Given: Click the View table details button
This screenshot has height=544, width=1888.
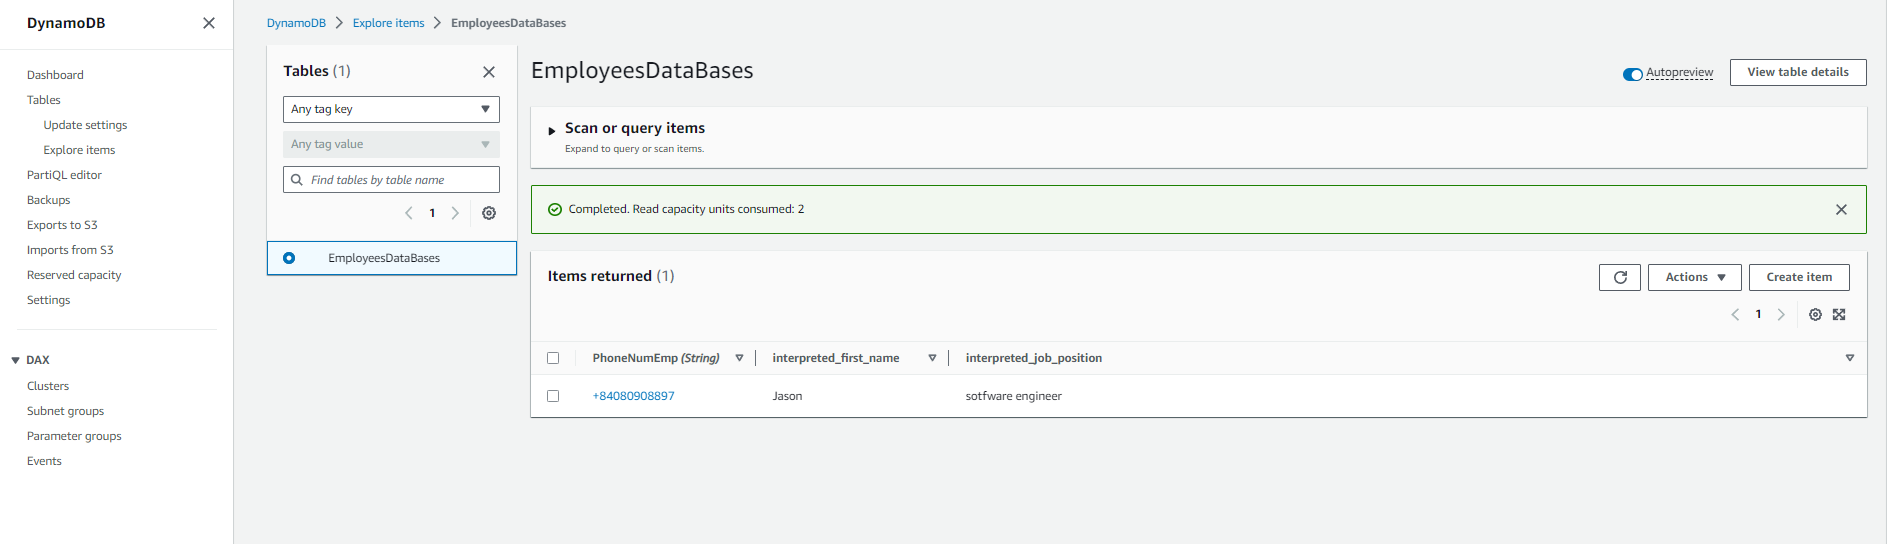Looking at the screenshot, I should (x=1798, y=72).
